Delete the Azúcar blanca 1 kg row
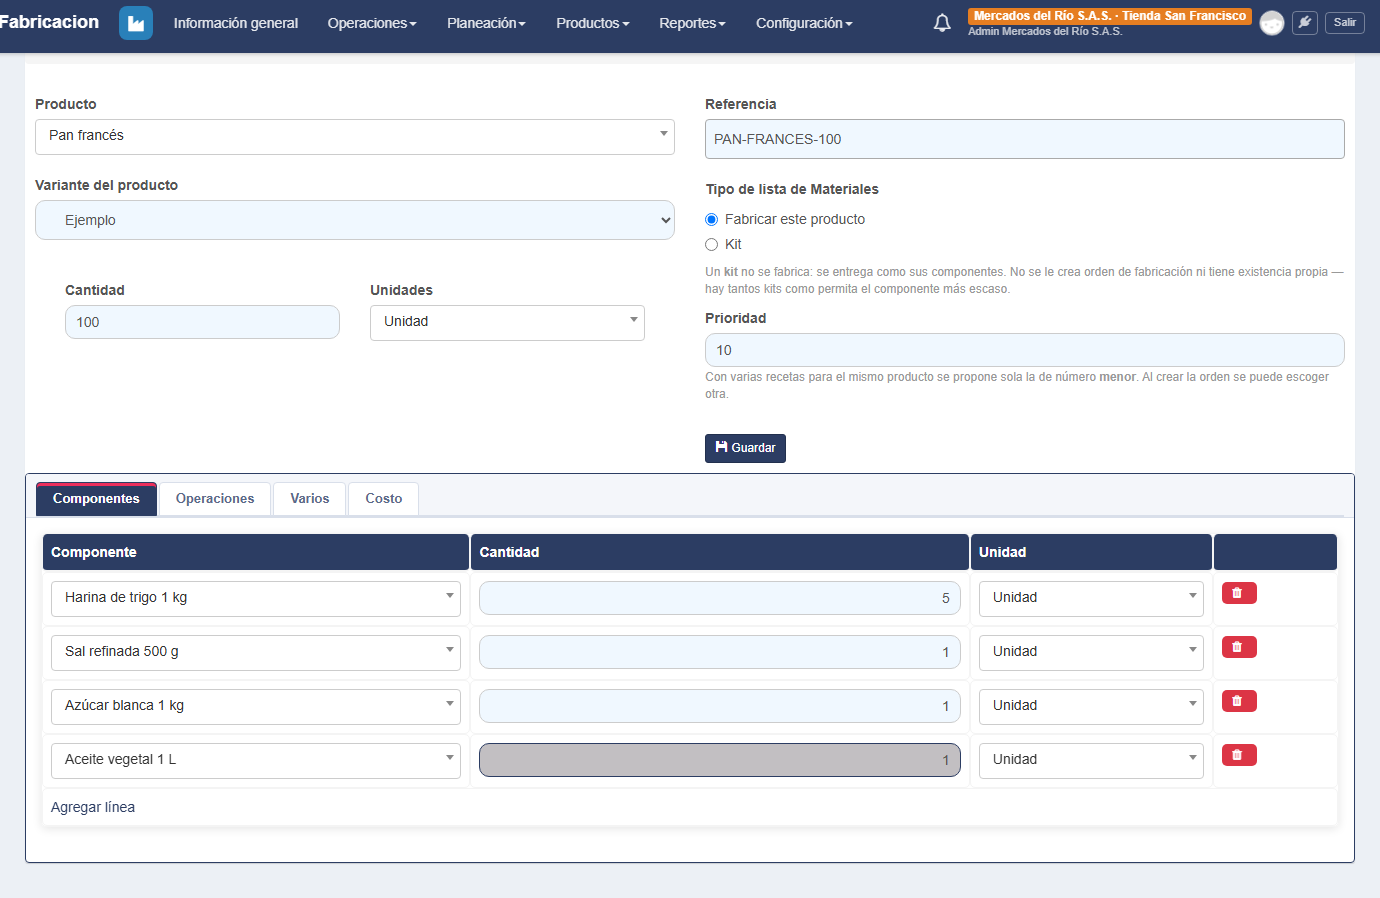Image resolution: width=1380 pixels, height=898 pixels. pyautogui.click(x=1239, y=701)
